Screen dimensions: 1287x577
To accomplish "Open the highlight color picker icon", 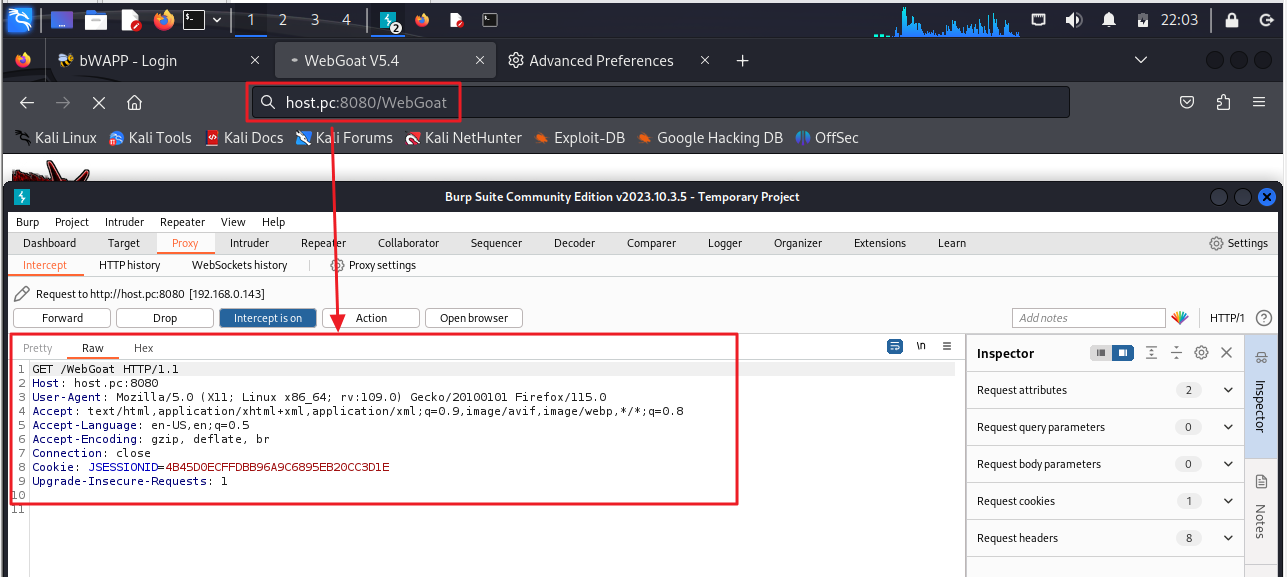I will tap(1181, 318).
